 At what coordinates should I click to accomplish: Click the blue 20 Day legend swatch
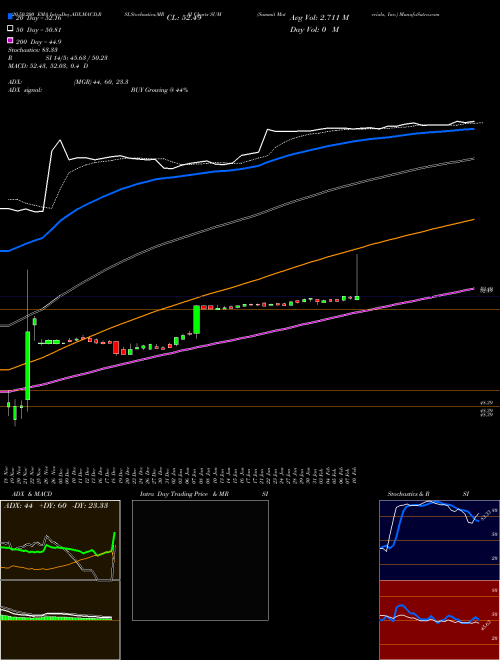tap(10, 17)
